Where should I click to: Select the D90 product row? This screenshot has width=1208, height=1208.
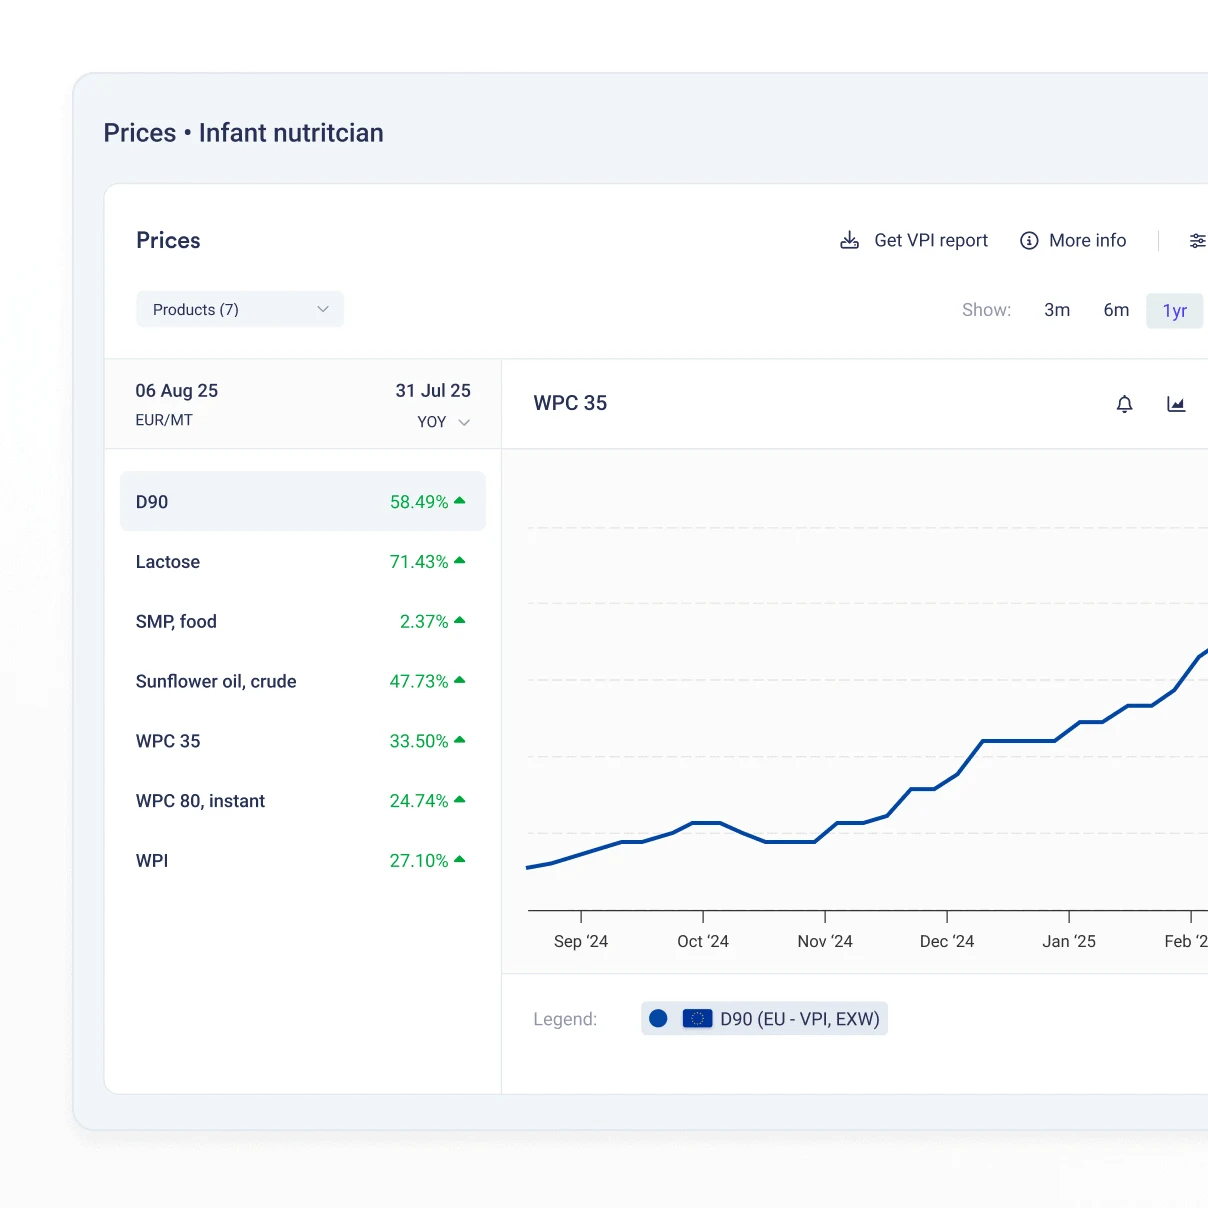[x=303, y=501]
